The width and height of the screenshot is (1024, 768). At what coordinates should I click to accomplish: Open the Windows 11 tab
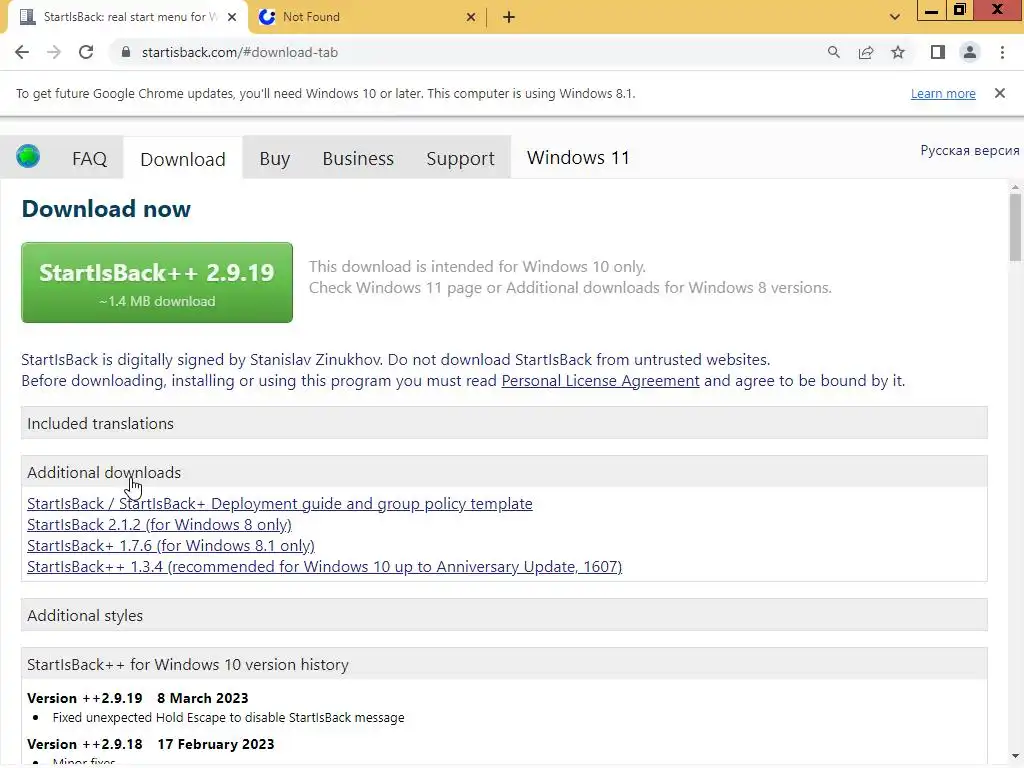(578, 157)
